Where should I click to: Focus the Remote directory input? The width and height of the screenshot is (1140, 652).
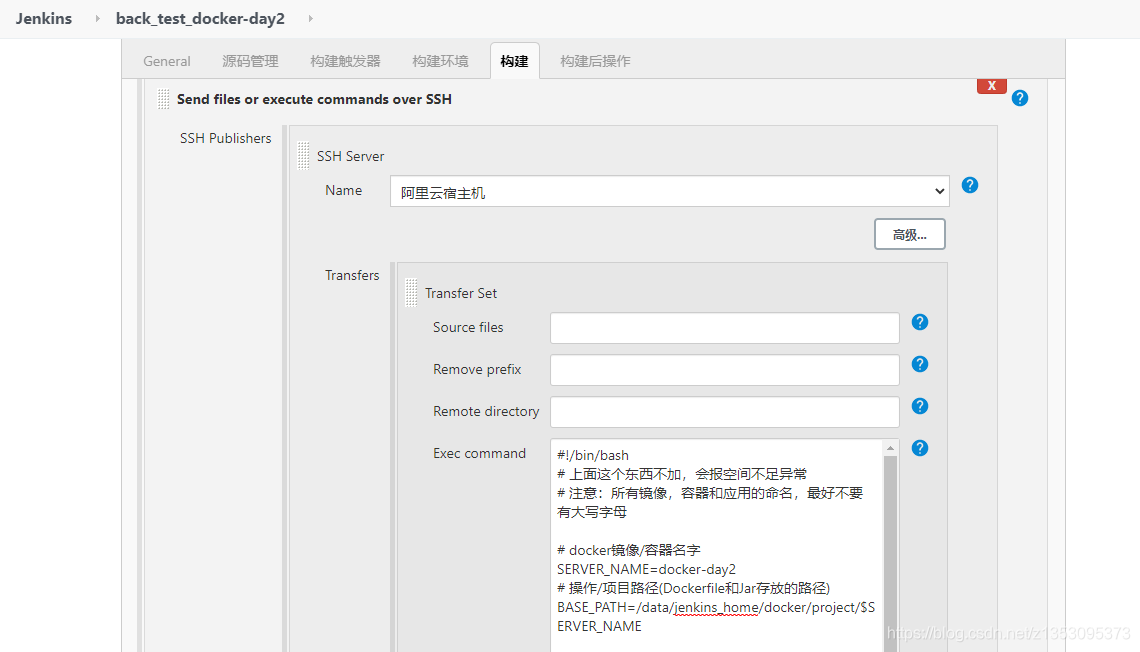[725, 412]
